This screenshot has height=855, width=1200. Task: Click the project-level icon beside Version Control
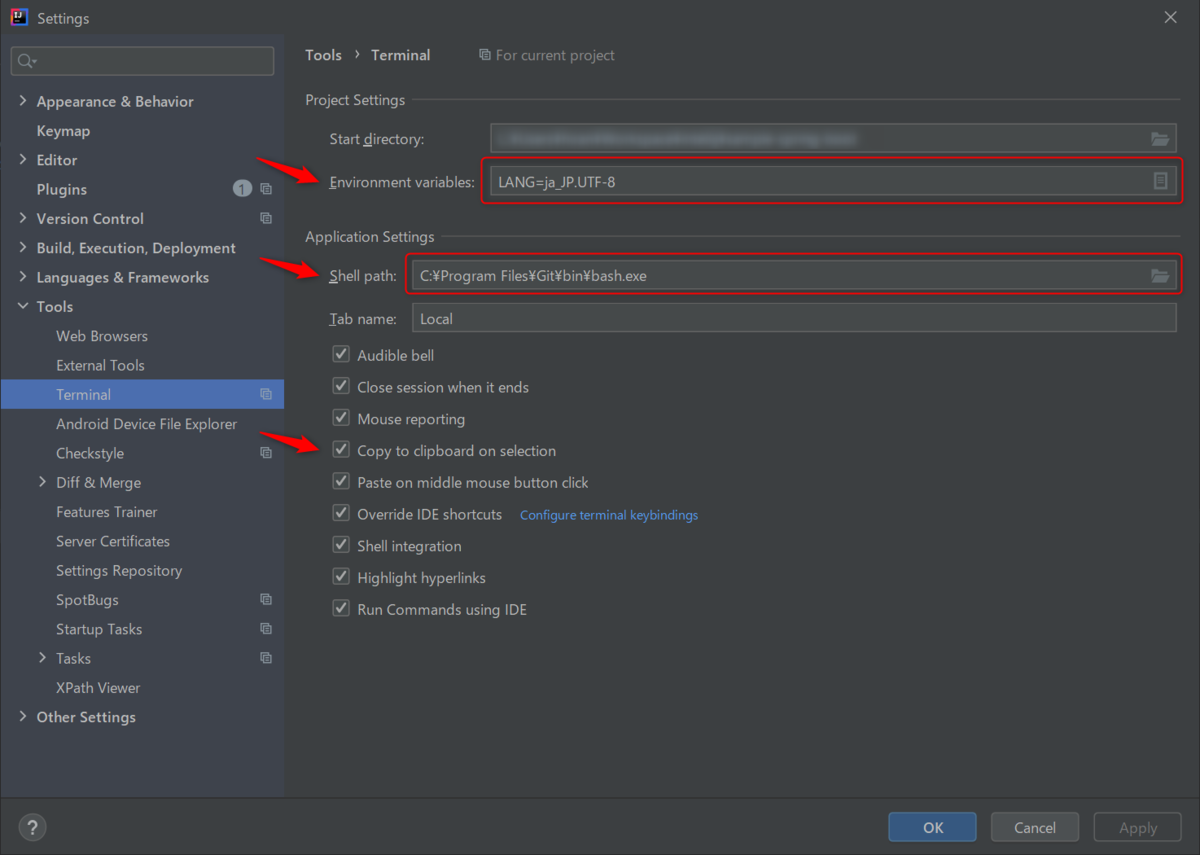click(x=266, y=218)
